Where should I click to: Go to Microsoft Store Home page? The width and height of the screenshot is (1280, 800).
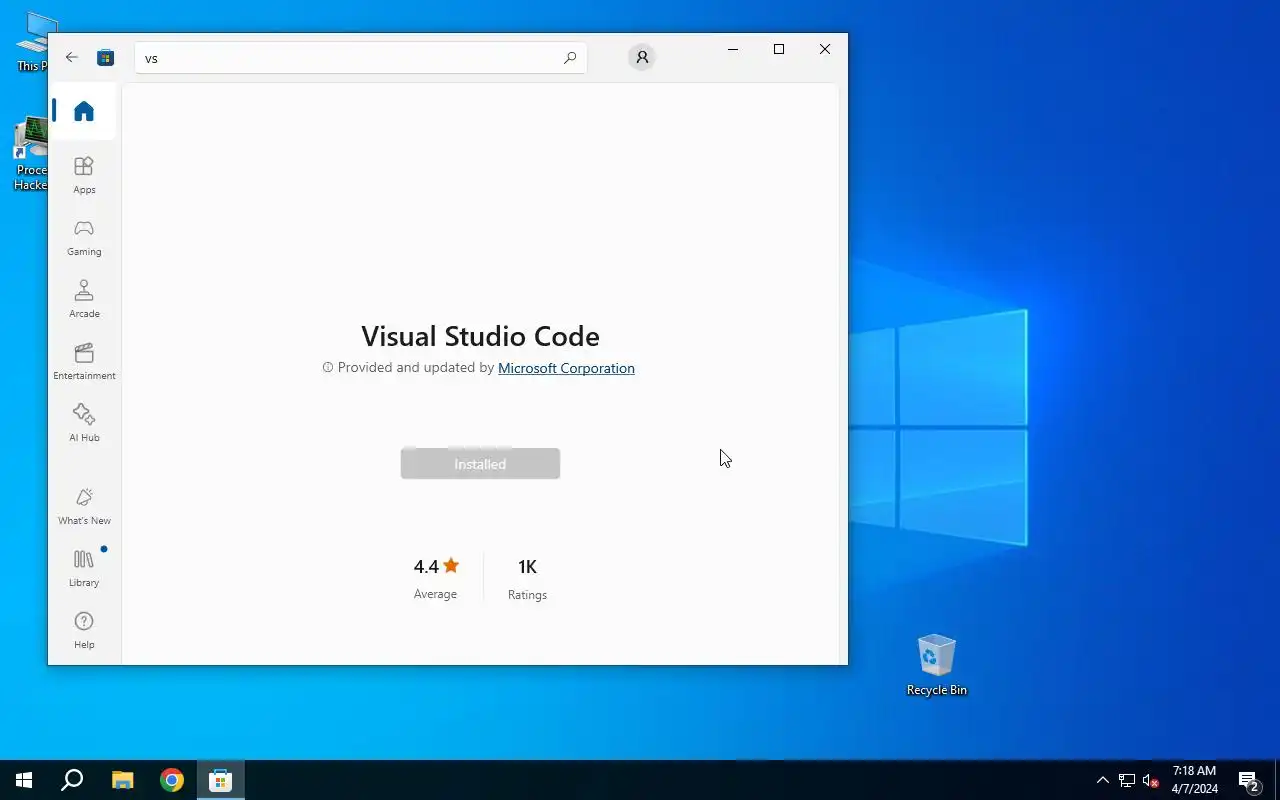click(x=84, y=111)
